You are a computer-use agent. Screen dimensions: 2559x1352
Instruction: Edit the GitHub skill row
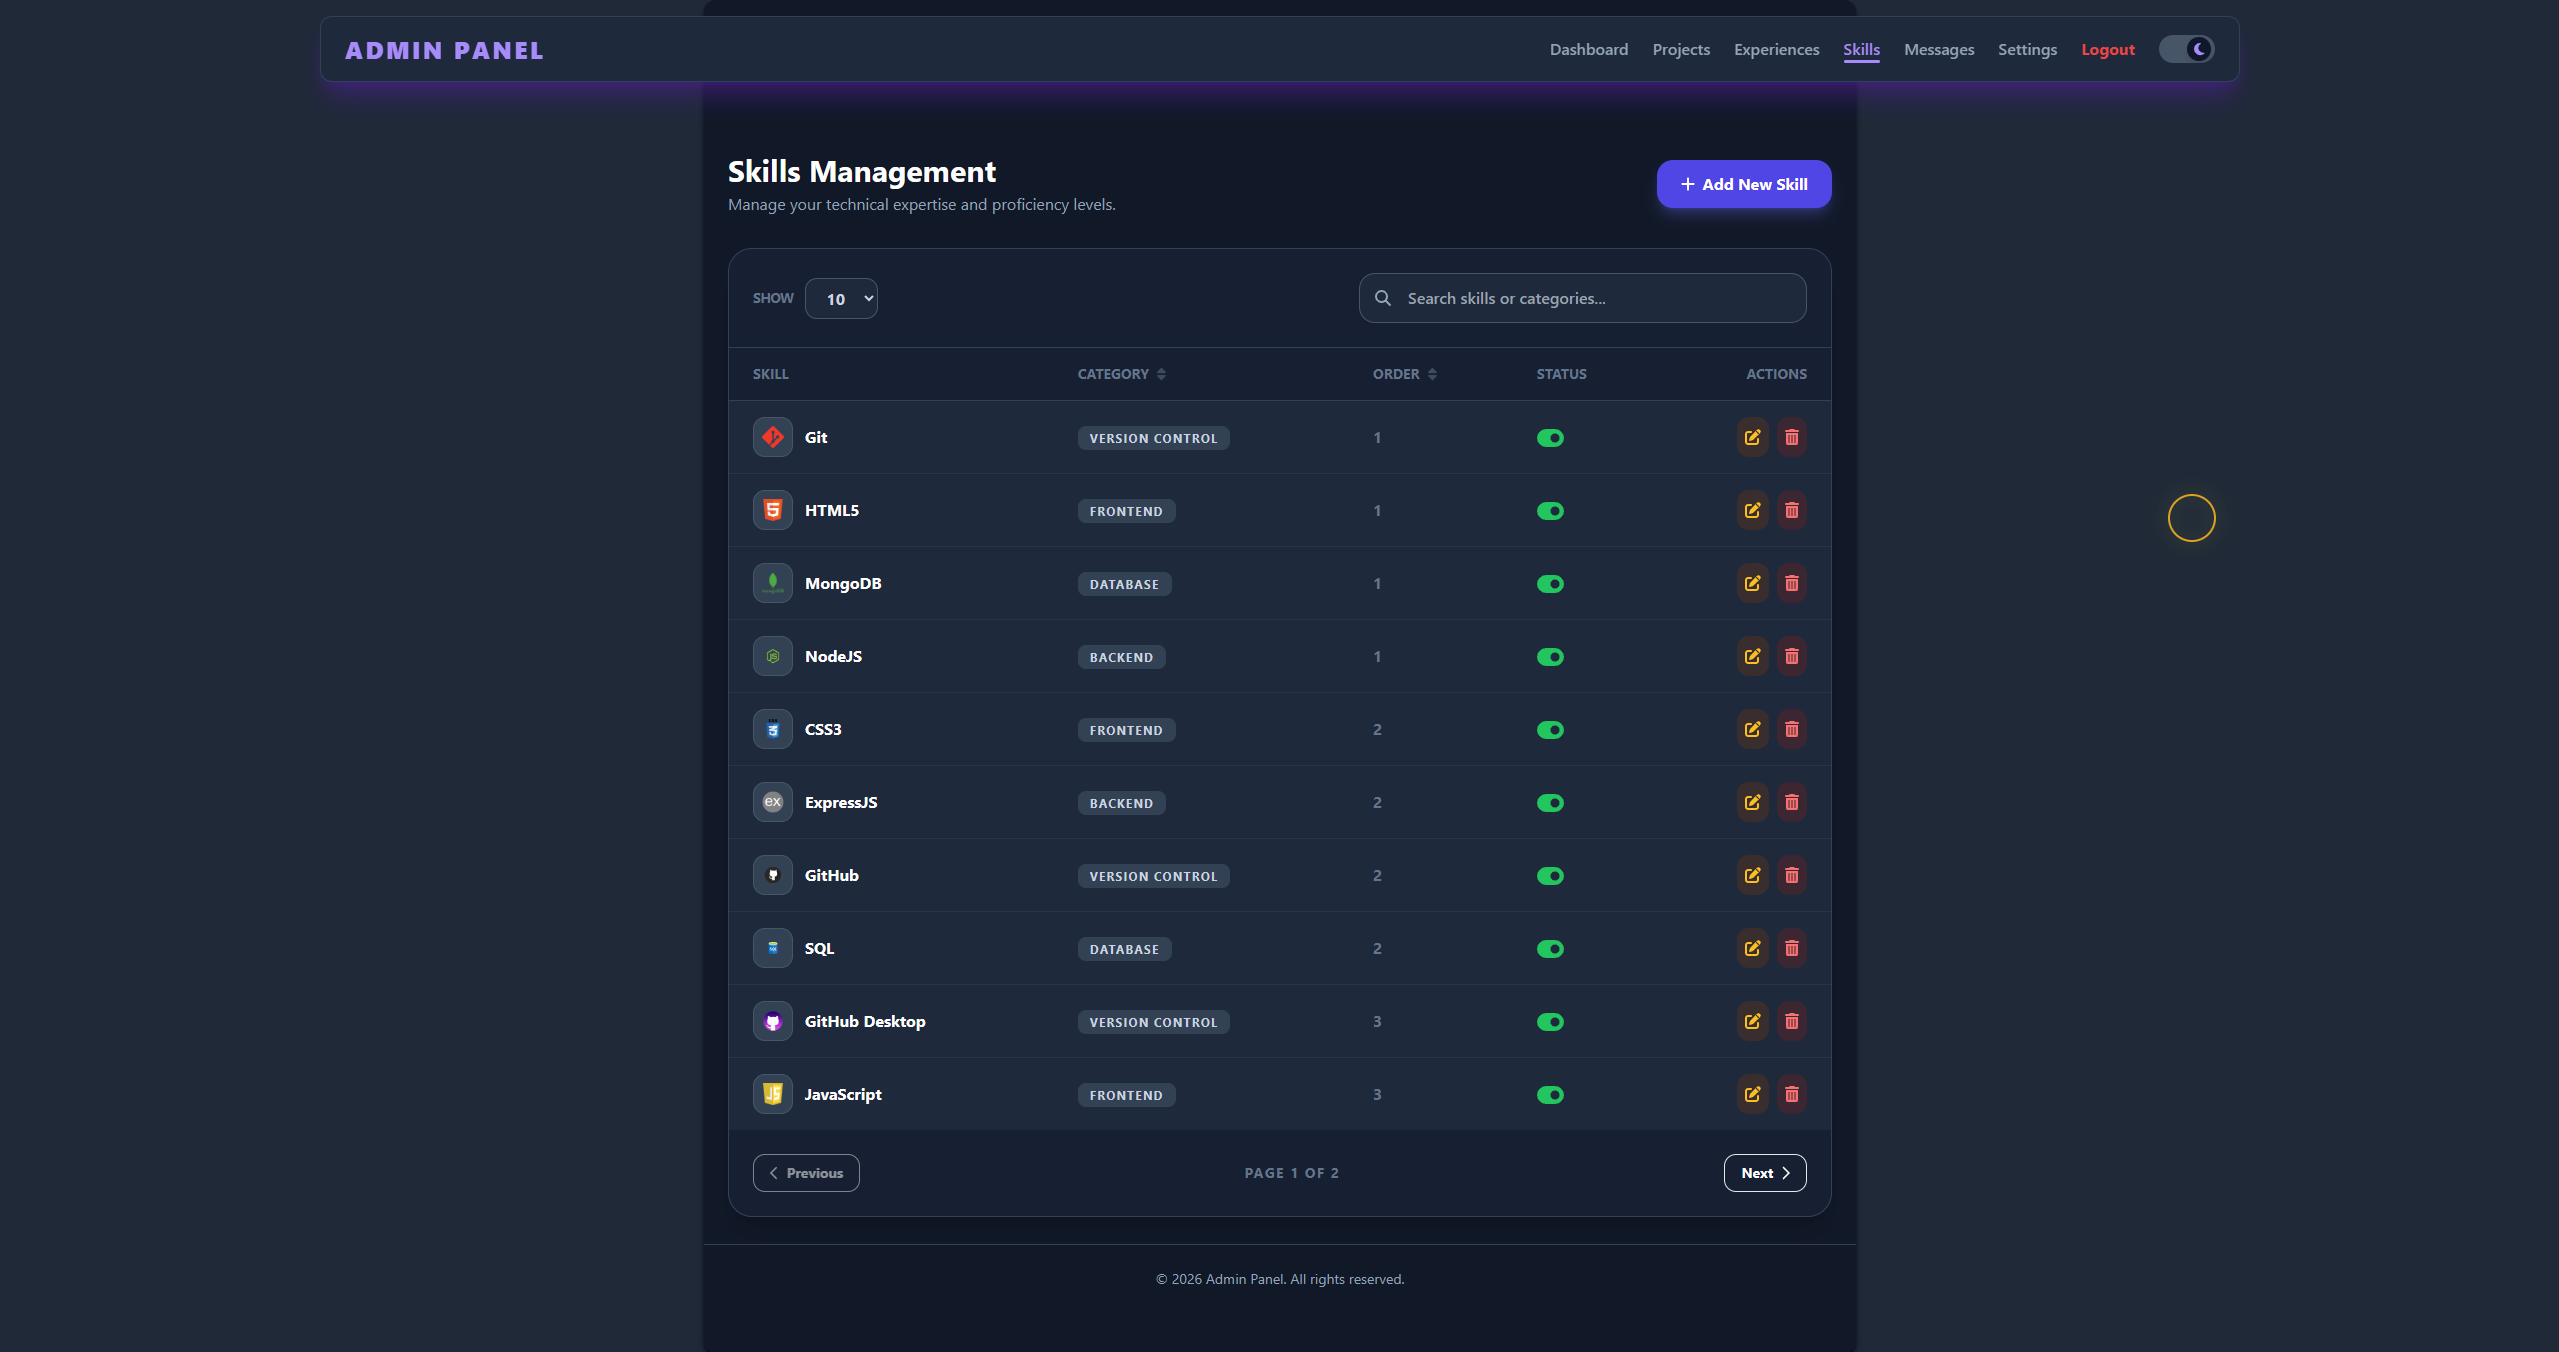point(1752,875)
